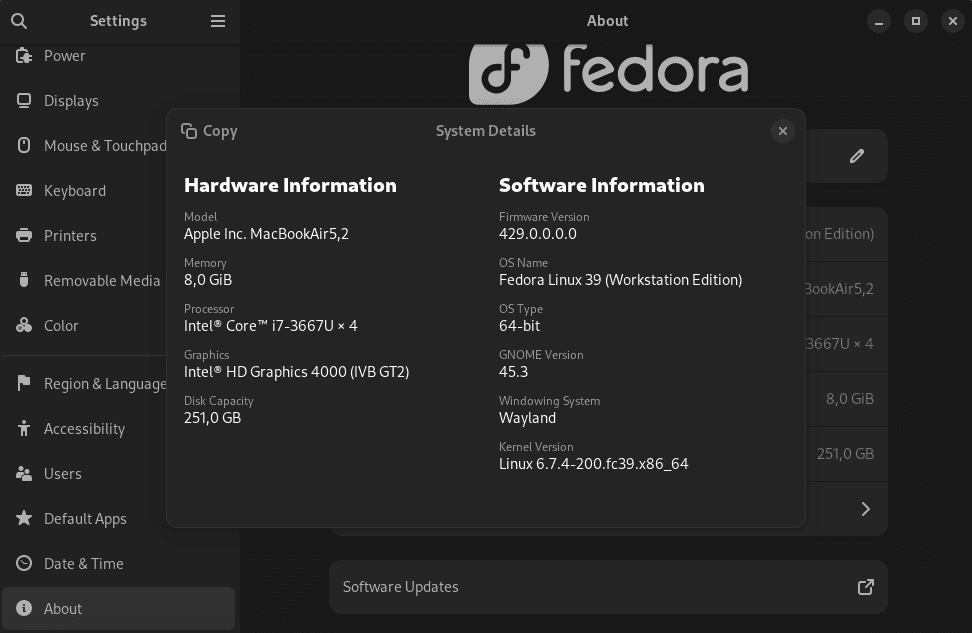Open the Date & Time icon

point(24,563)
